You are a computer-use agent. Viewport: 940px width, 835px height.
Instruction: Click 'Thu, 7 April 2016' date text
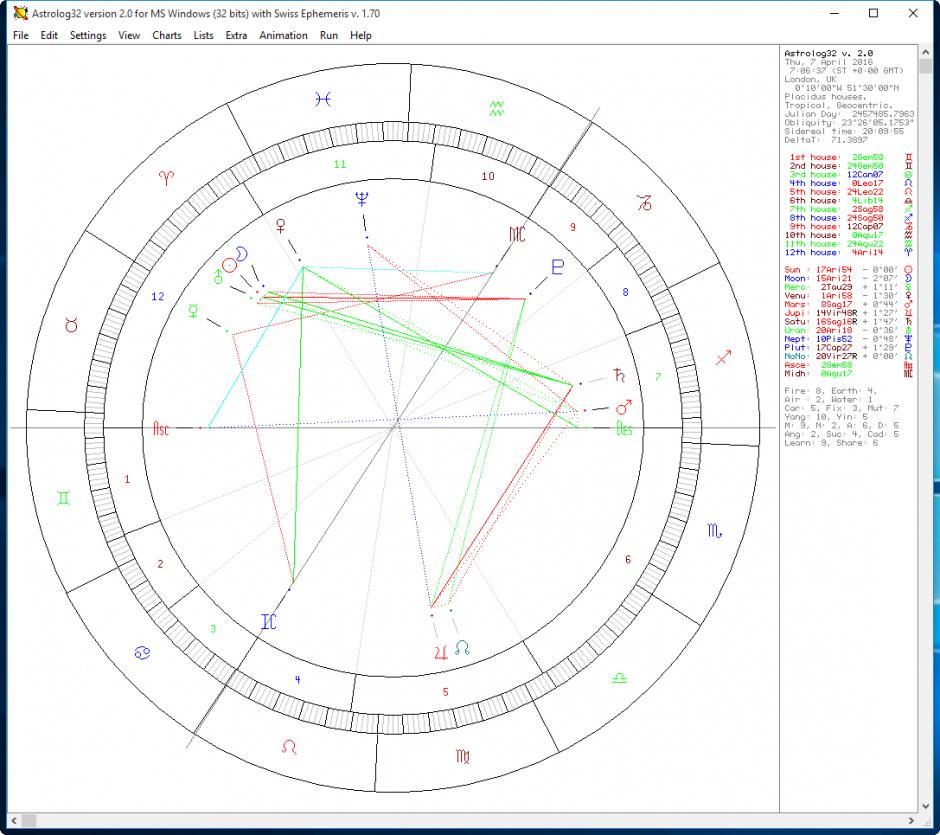click(x=828, y=62)
